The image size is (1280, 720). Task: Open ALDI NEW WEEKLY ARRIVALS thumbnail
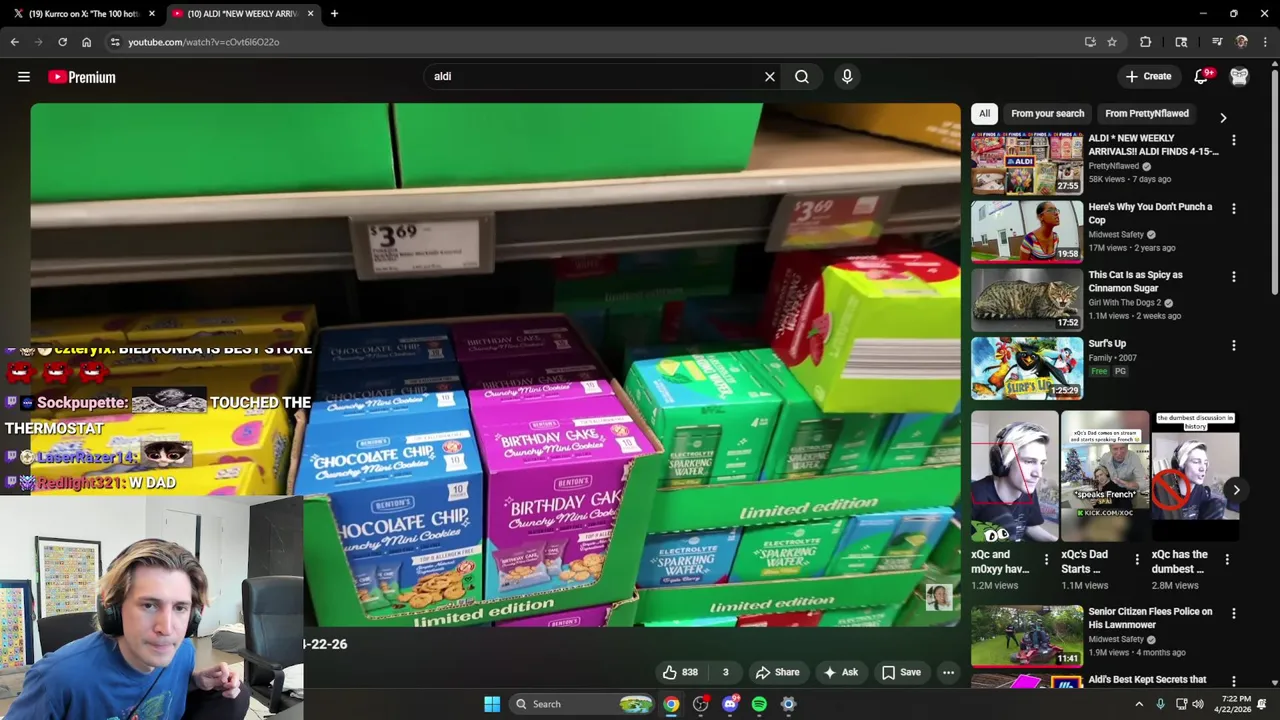coord(1027,163)
